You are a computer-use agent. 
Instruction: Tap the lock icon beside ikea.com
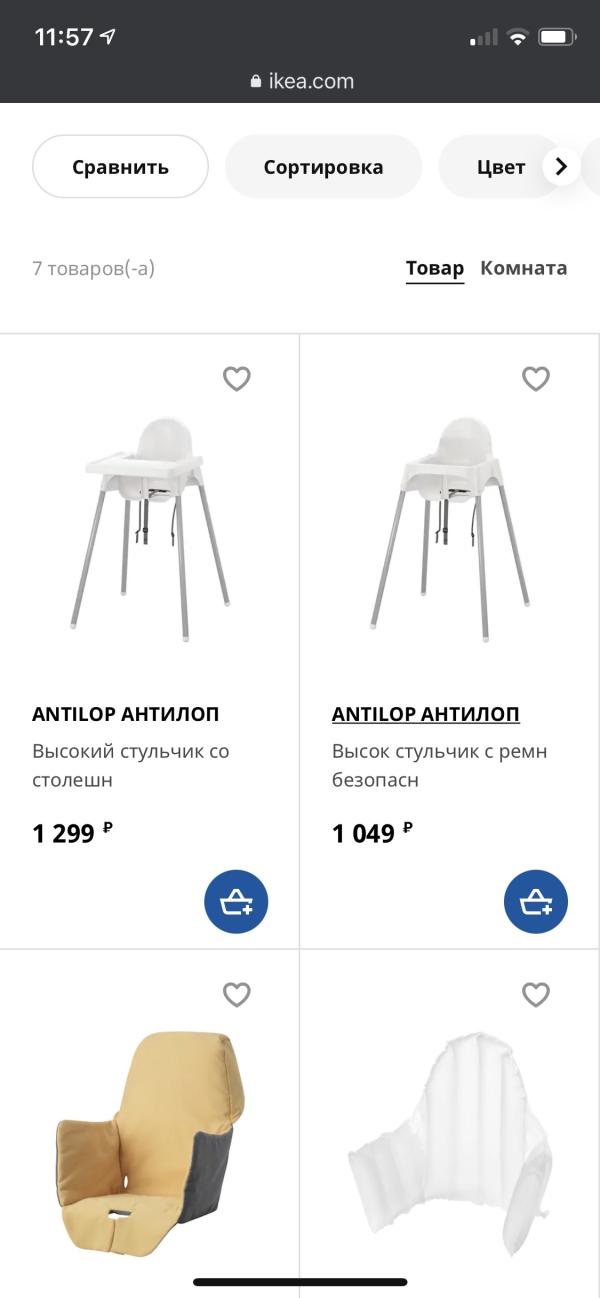pyautogui.click(x=256, y=82)
